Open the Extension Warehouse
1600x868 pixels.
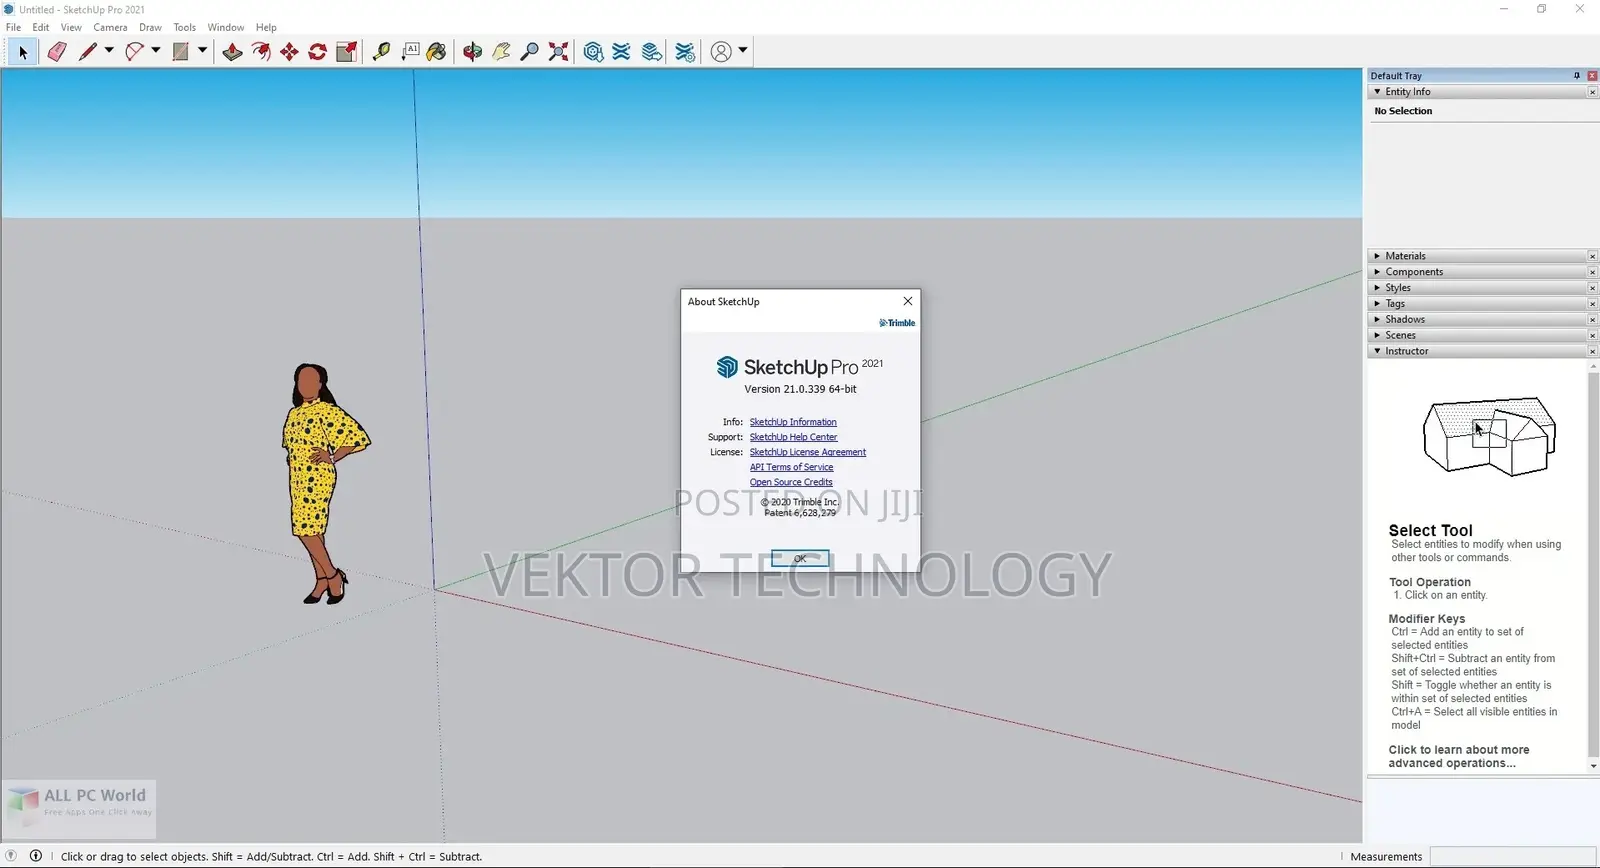coord(622,52)
